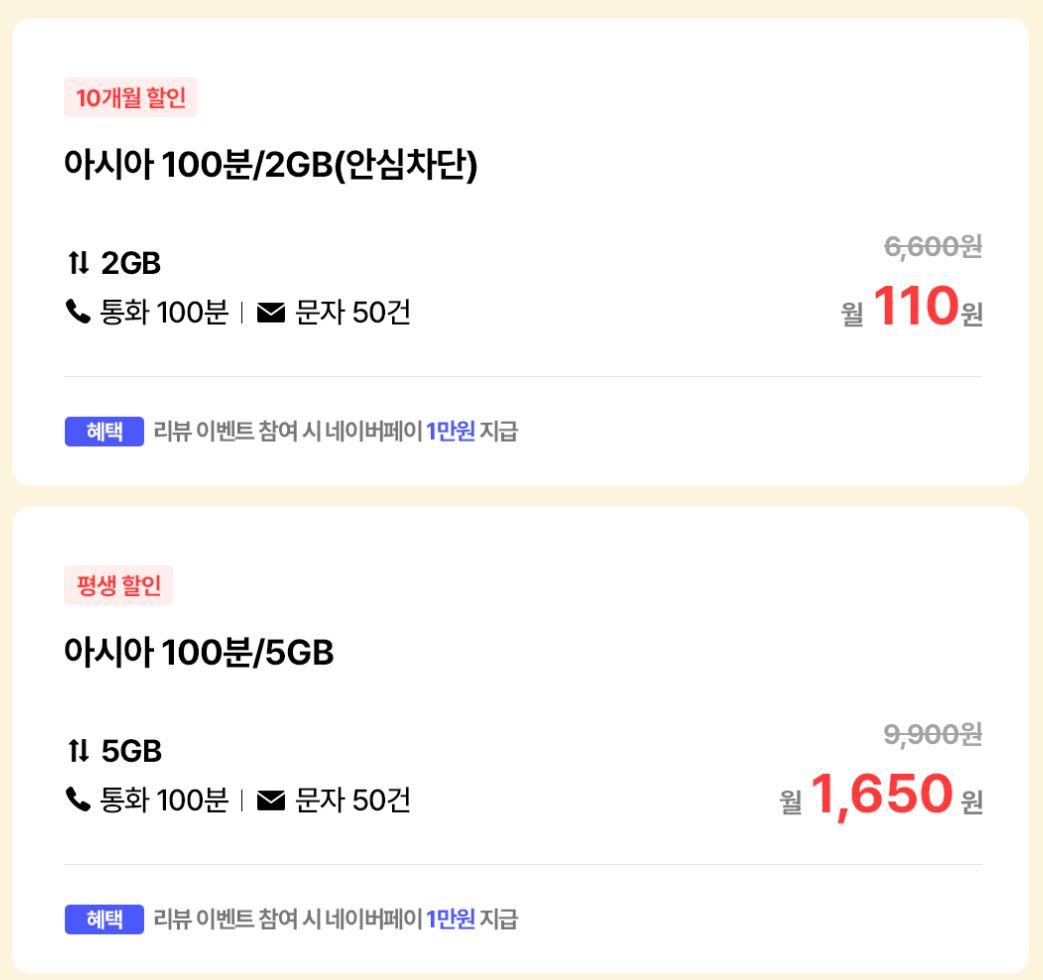This screenshot has width=1043, height=980.
Task: Click the 10개월 할인 badge
Action: (131, 99)
